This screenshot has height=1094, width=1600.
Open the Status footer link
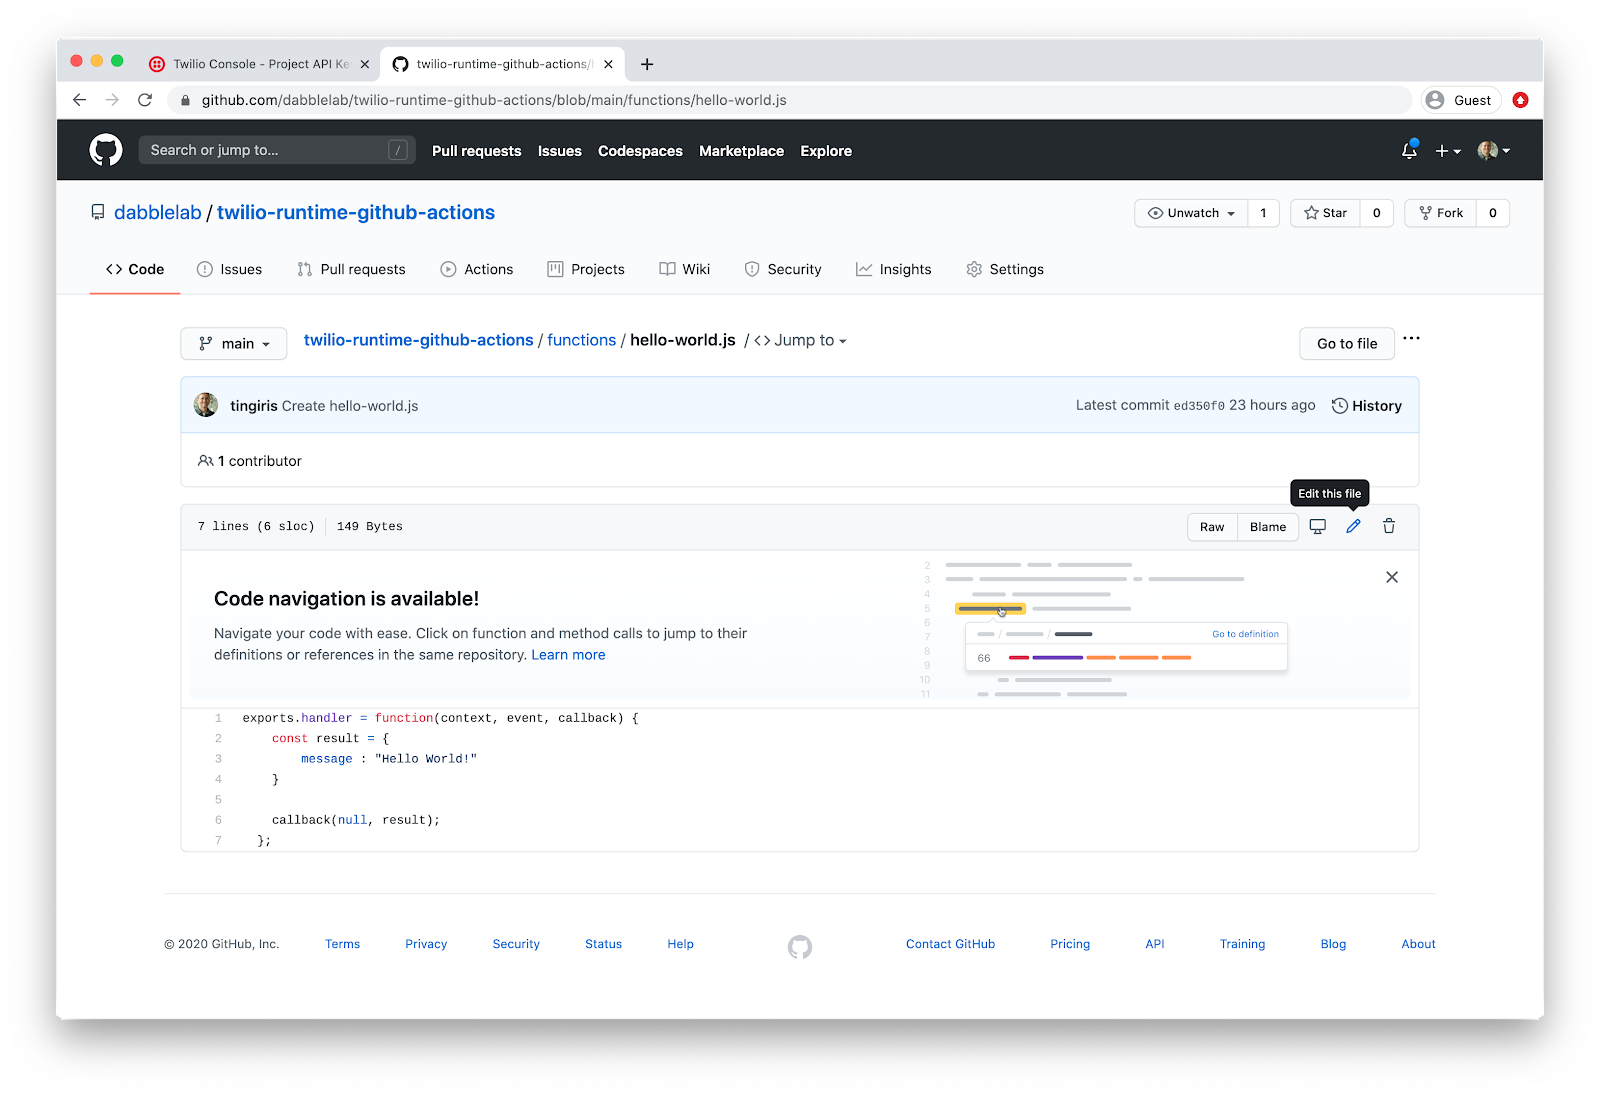pos(603,944)
